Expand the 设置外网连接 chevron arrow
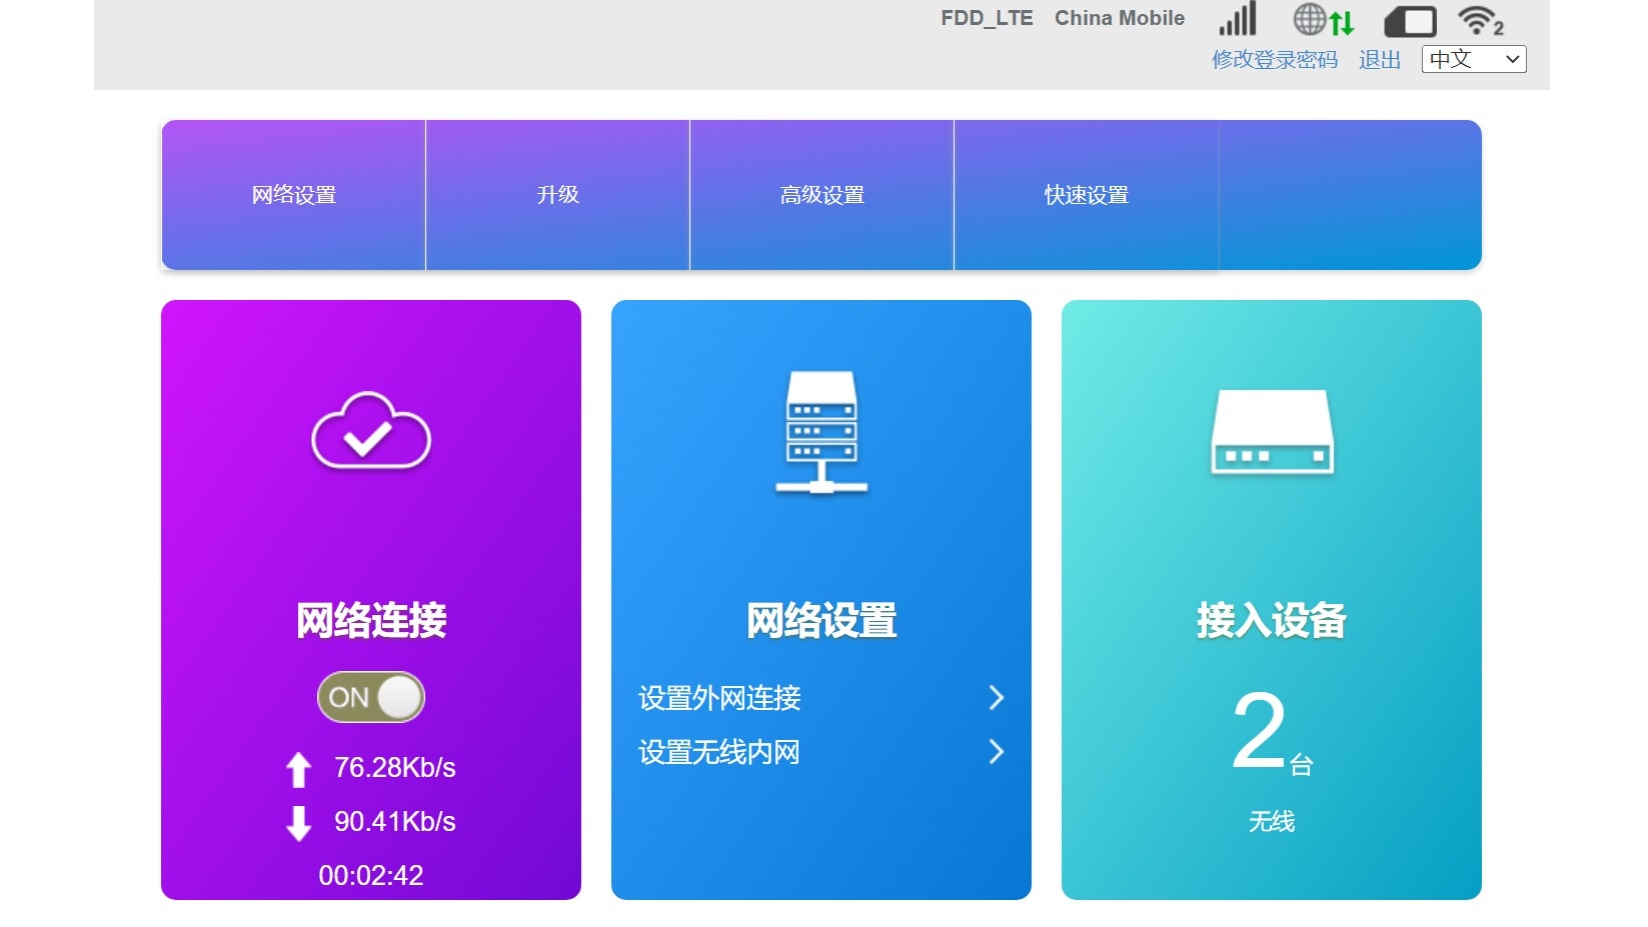This screenshot has width=1648, height=927. [996, 698]
